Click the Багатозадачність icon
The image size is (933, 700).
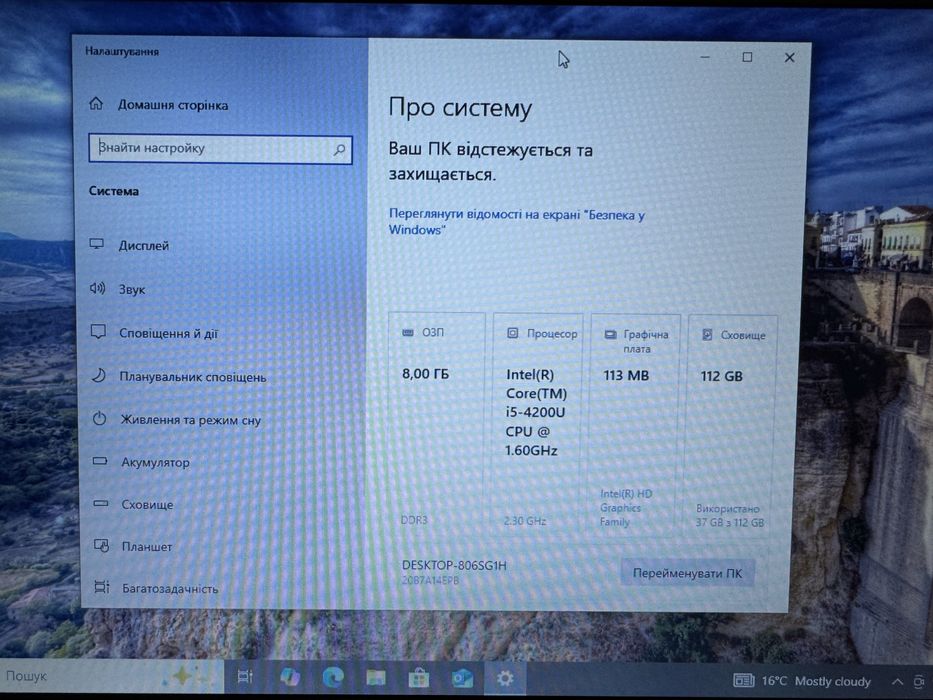102,588
